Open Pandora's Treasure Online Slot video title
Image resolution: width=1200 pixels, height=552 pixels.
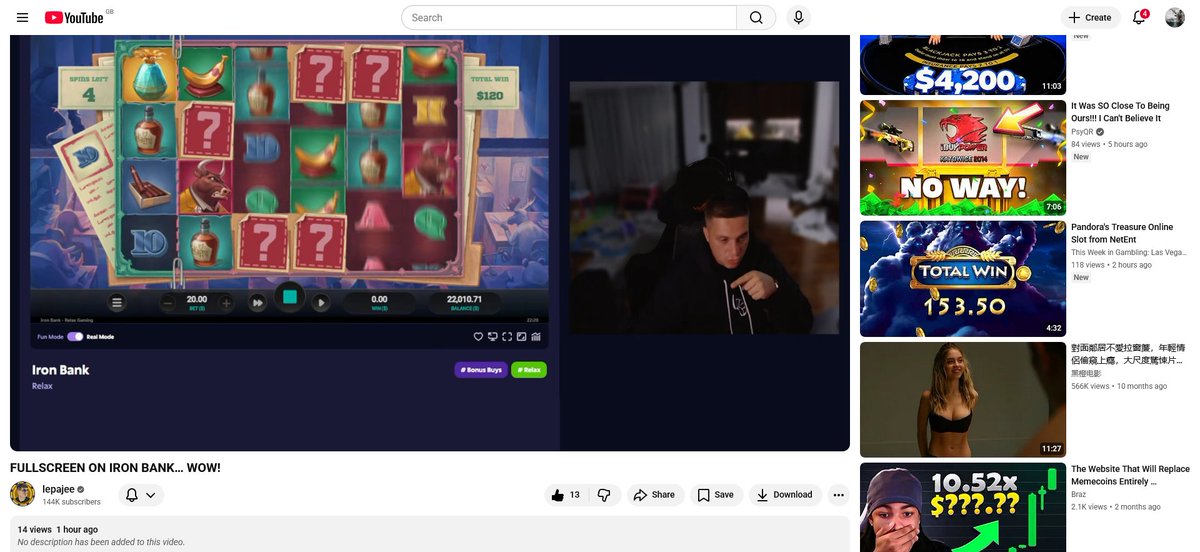click(1122, 233)
